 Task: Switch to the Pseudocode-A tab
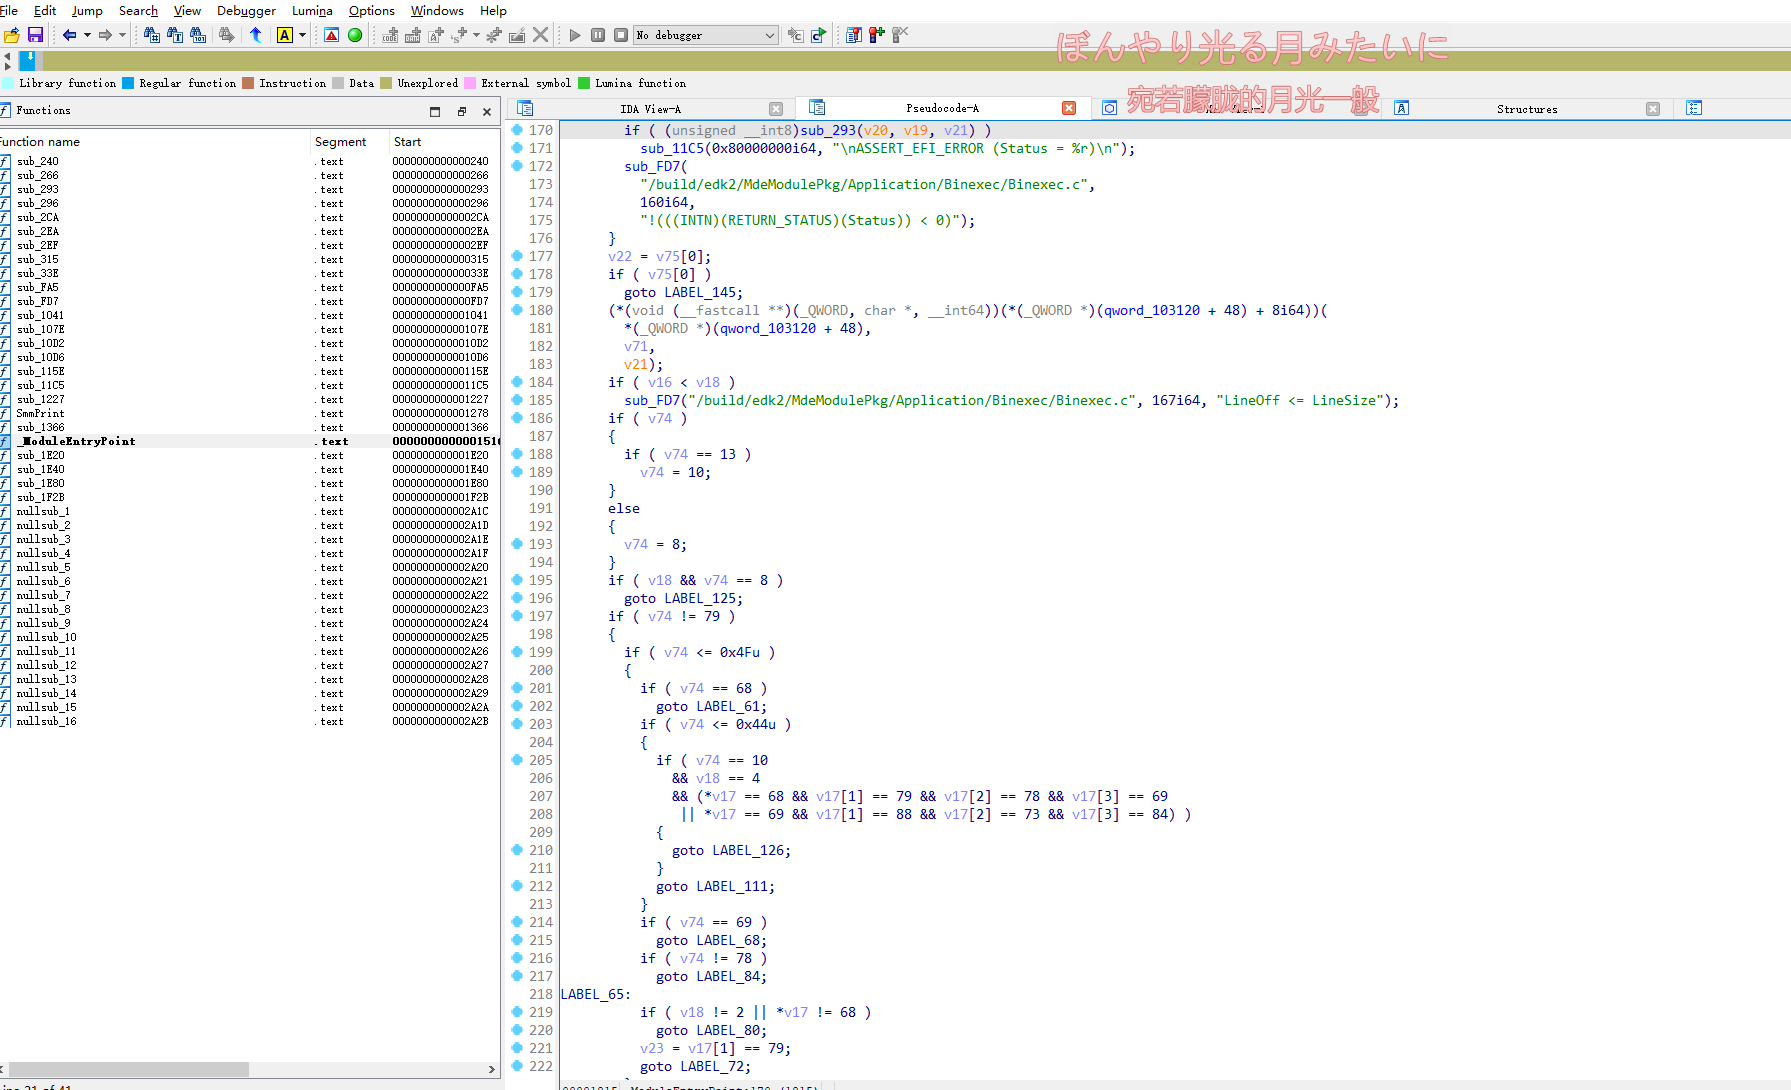[942, 108]
